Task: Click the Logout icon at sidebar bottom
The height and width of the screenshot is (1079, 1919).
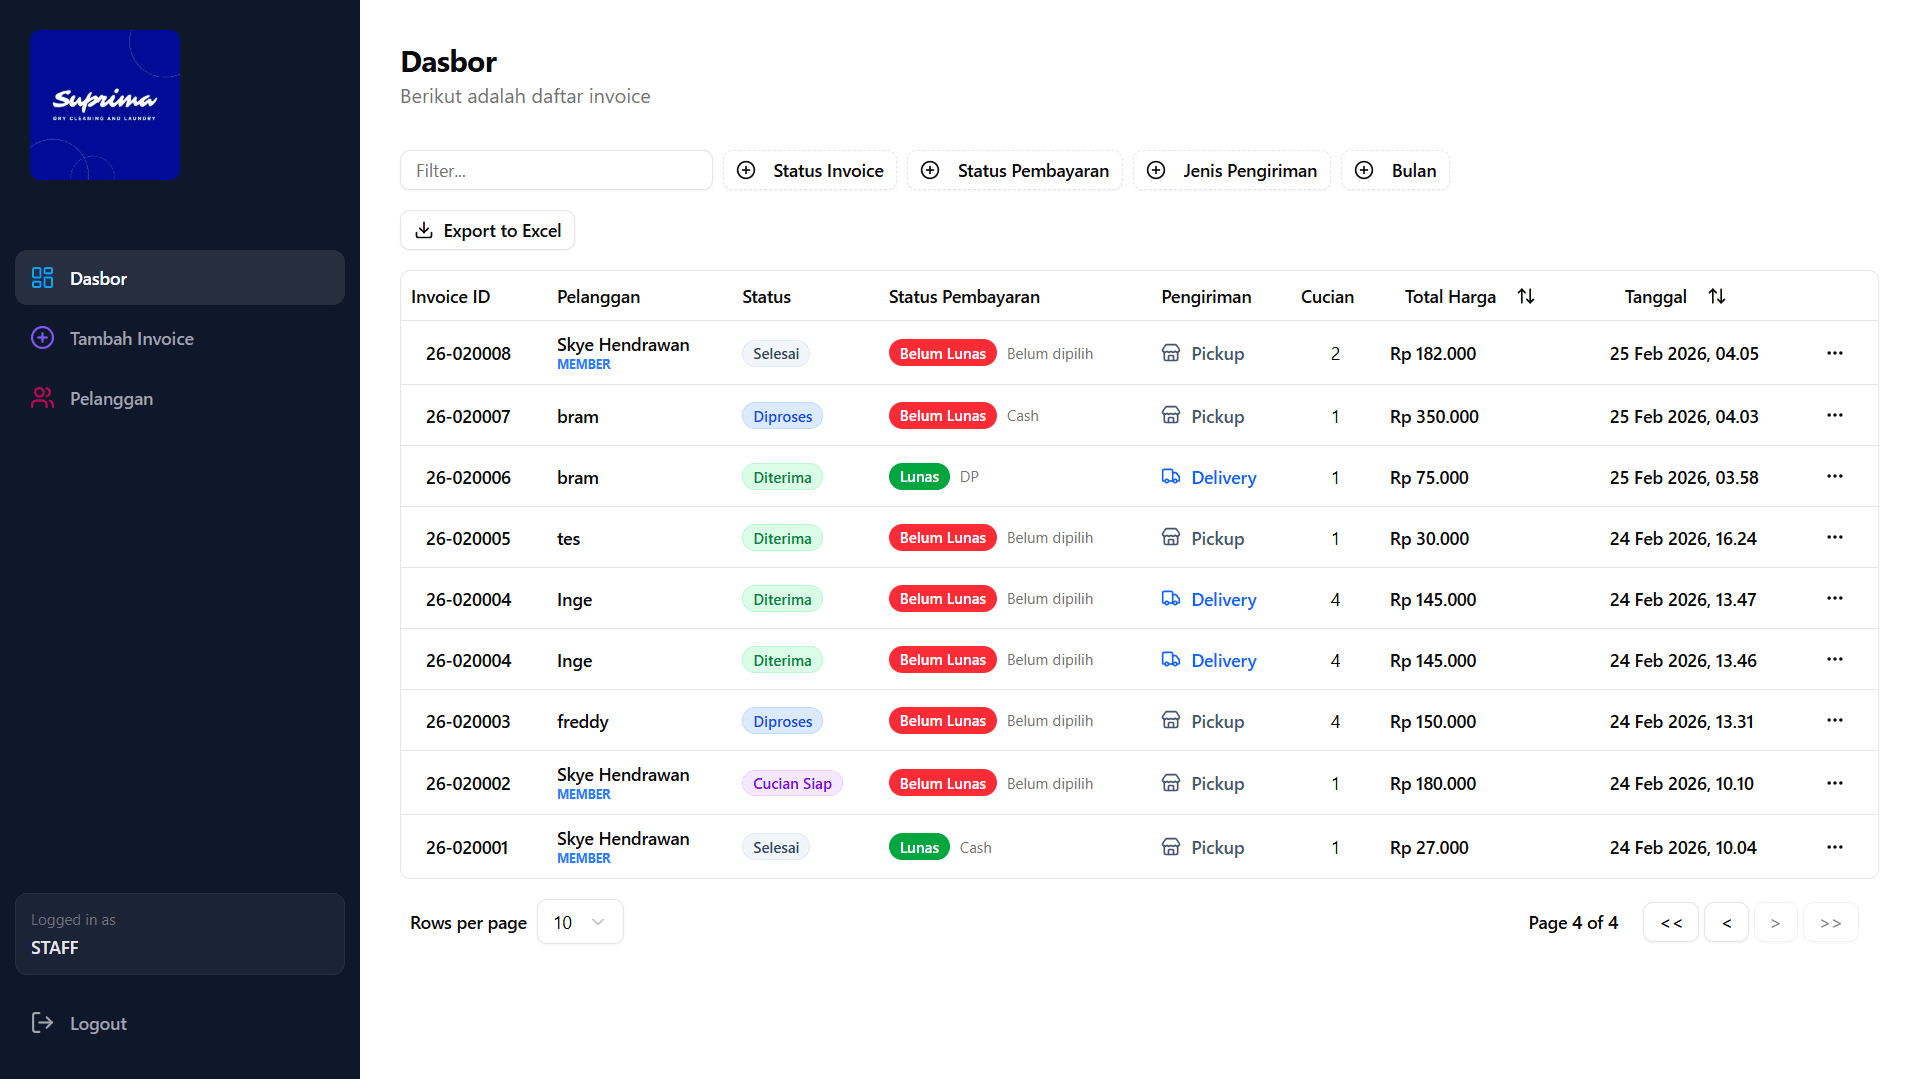Action: coord(42,1023)
